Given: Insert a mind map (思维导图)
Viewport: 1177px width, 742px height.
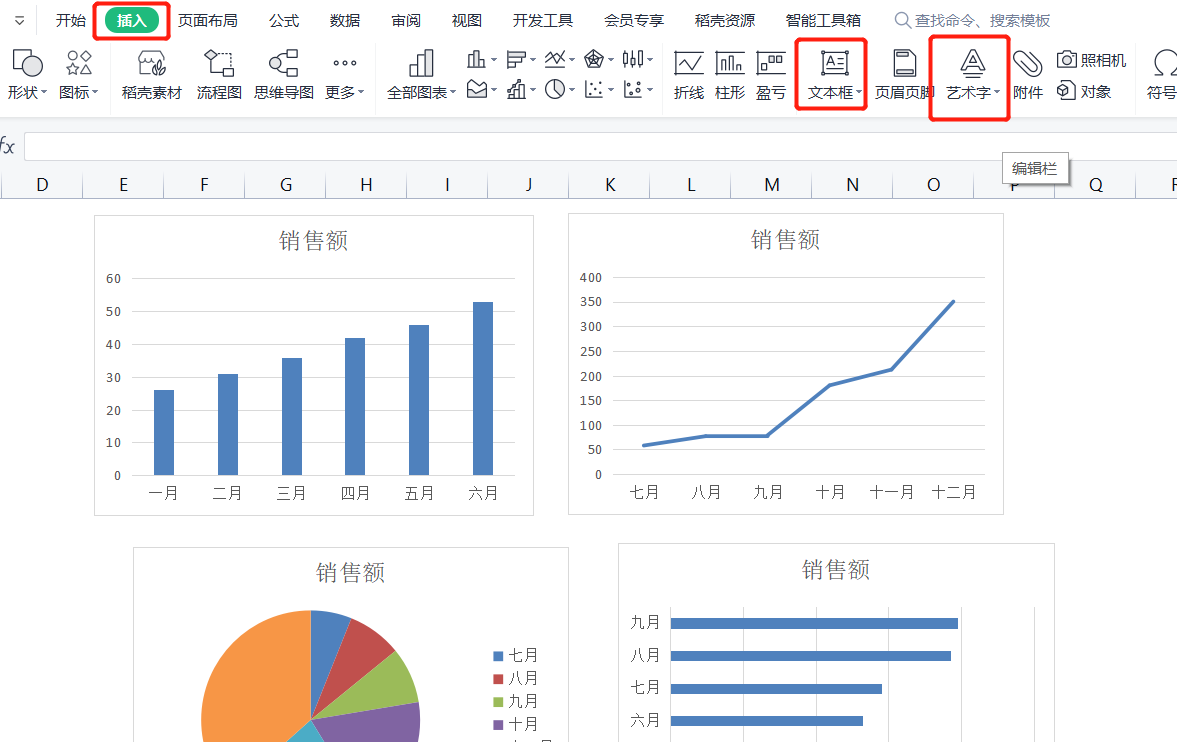Looking at the screenshot, I should click(x=284, y=74).
